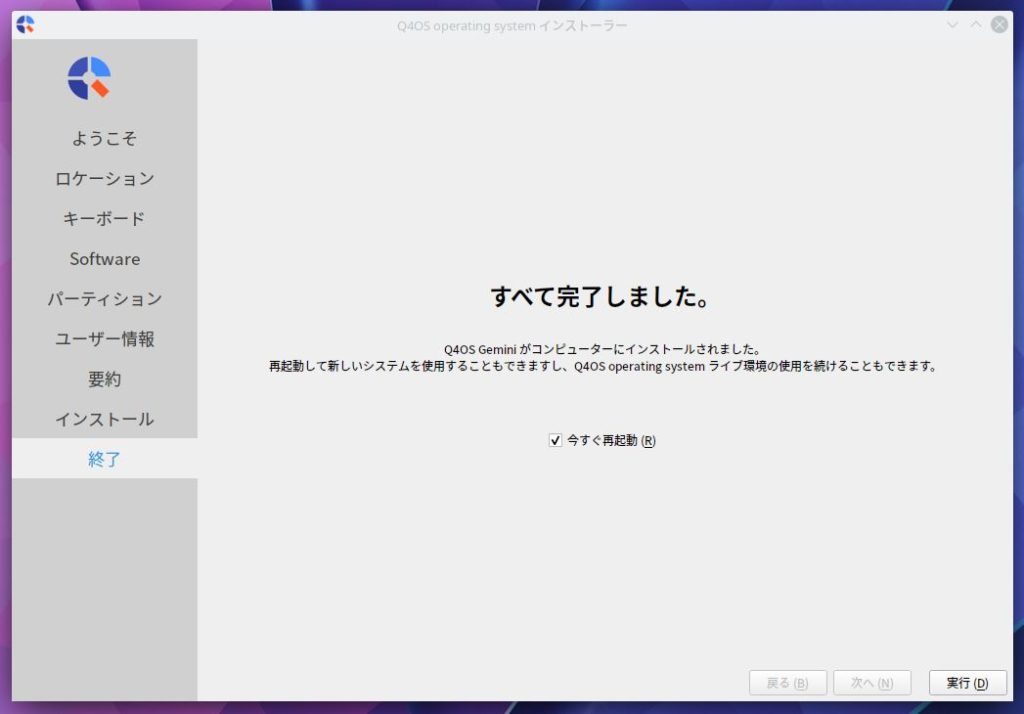This screenshot has height=714, width=1024.
Task: Click the installer window title text
Action: coord(512,25)
